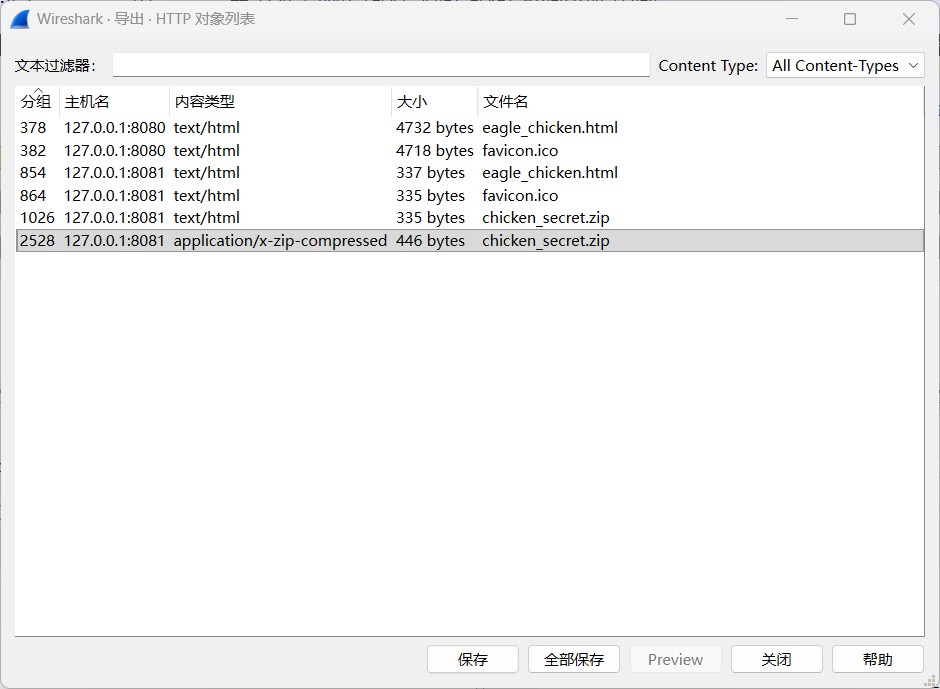Open help with the 帮助 button
Screen dimensions: 940x689
pyautogui.click(x=877, y=660)
